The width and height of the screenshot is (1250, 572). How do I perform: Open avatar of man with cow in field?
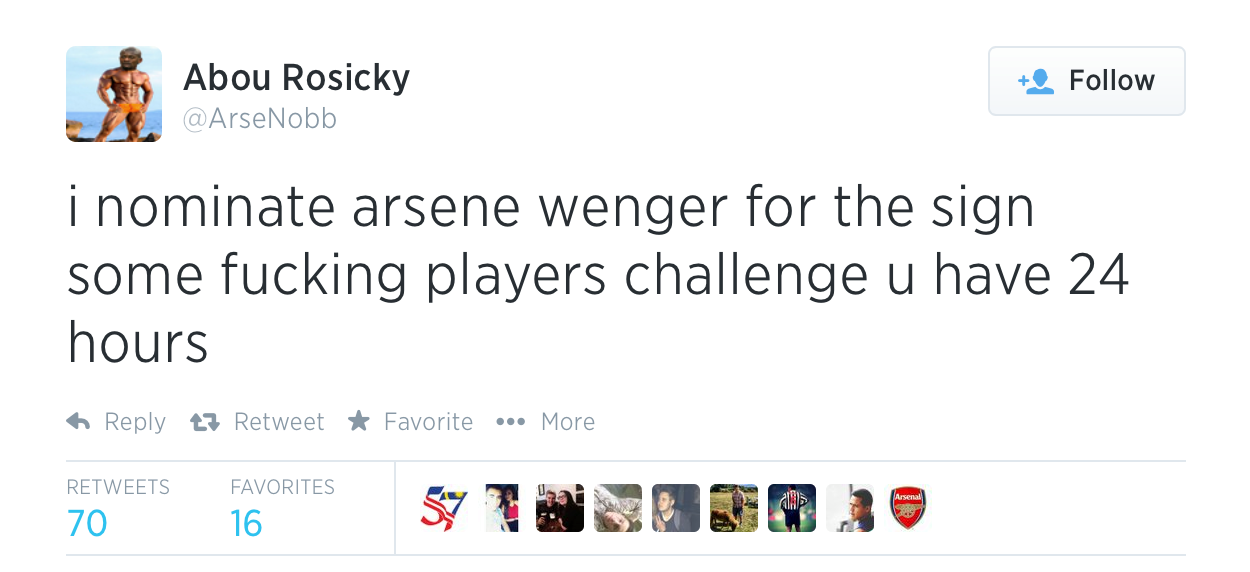(x=734, y=507)
